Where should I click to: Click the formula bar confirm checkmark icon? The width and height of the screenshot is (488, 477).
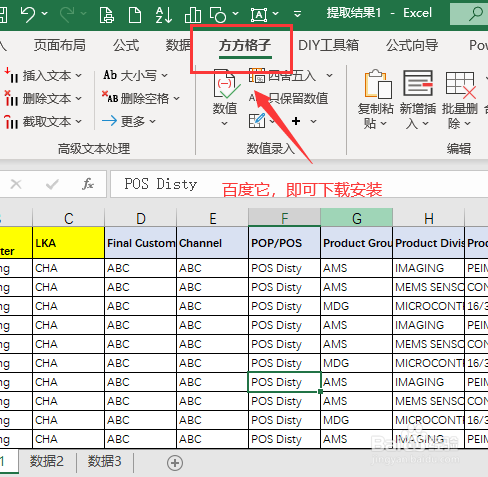point(52,184)
